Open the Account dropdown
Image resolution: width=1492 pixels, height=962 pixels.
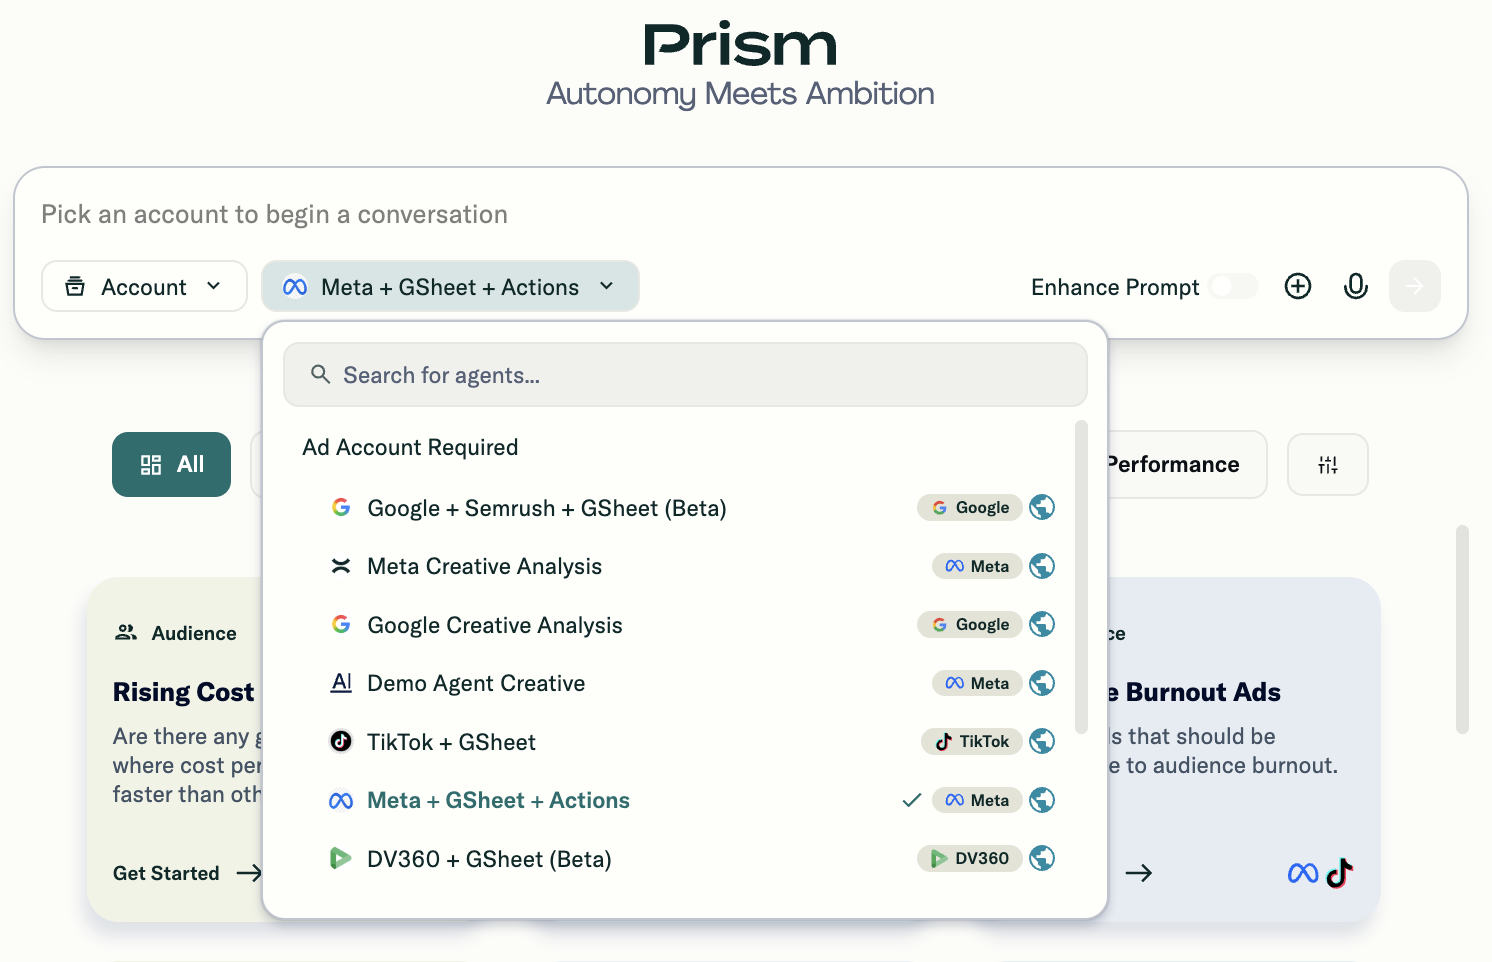click(144, 287)
